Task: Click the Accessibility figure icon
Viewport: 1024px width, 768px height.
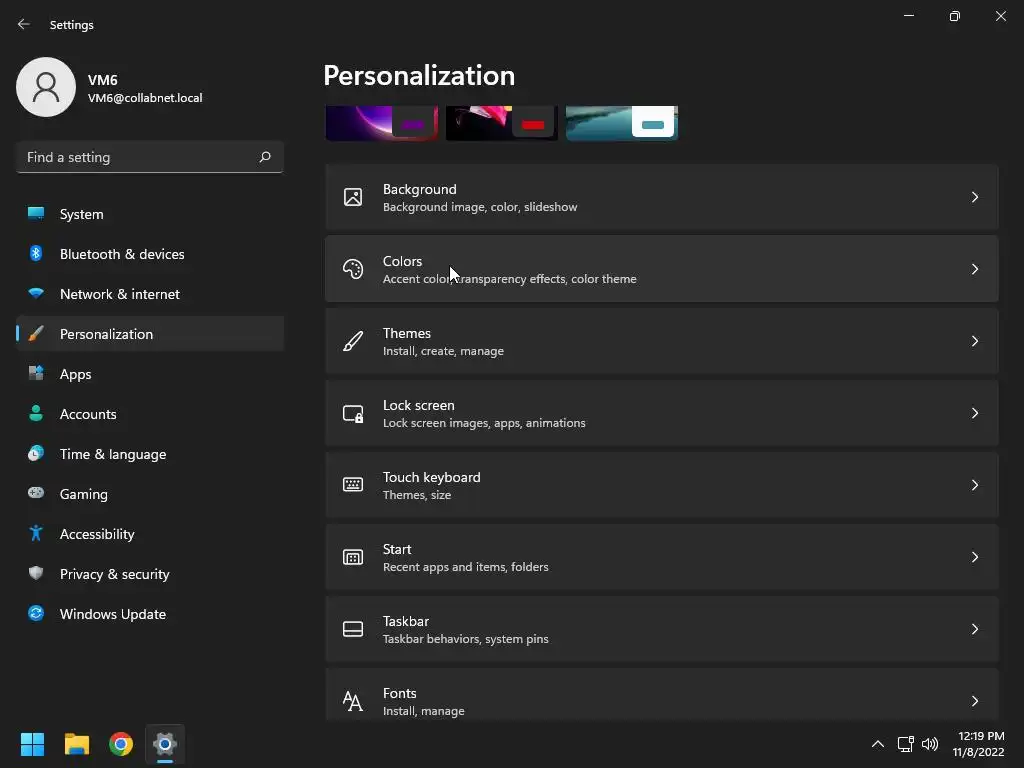Action: coord(36,534)
